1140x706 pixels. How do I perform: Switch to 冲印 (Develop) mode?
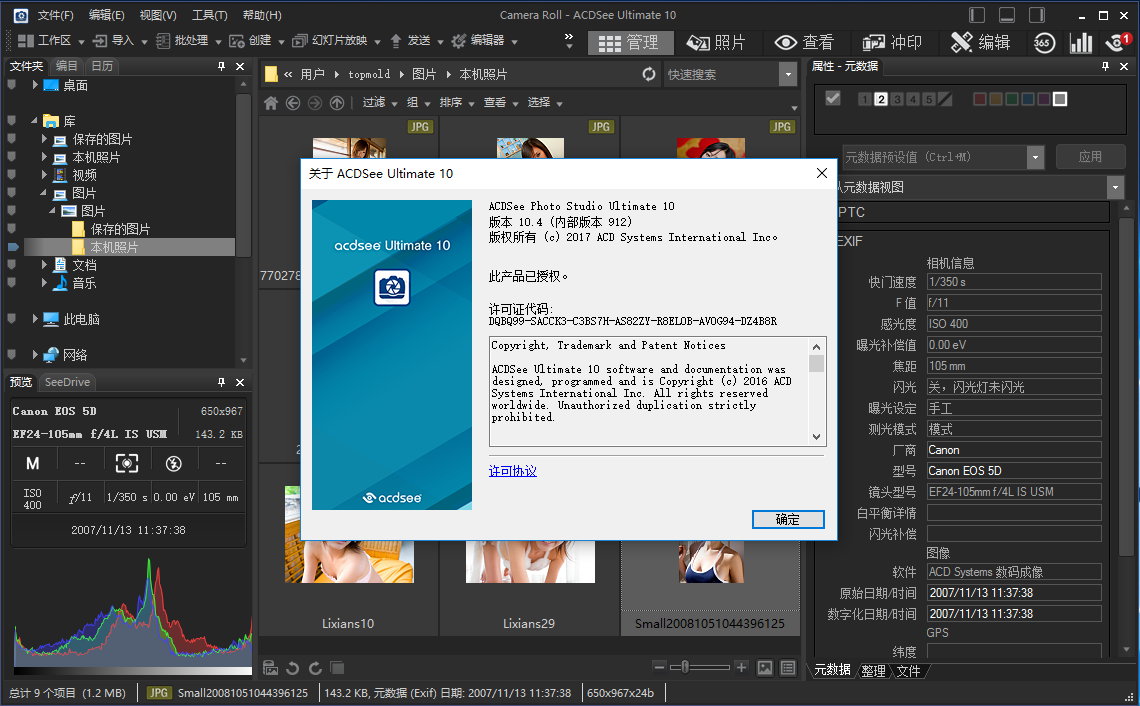[x=892, y=43]
